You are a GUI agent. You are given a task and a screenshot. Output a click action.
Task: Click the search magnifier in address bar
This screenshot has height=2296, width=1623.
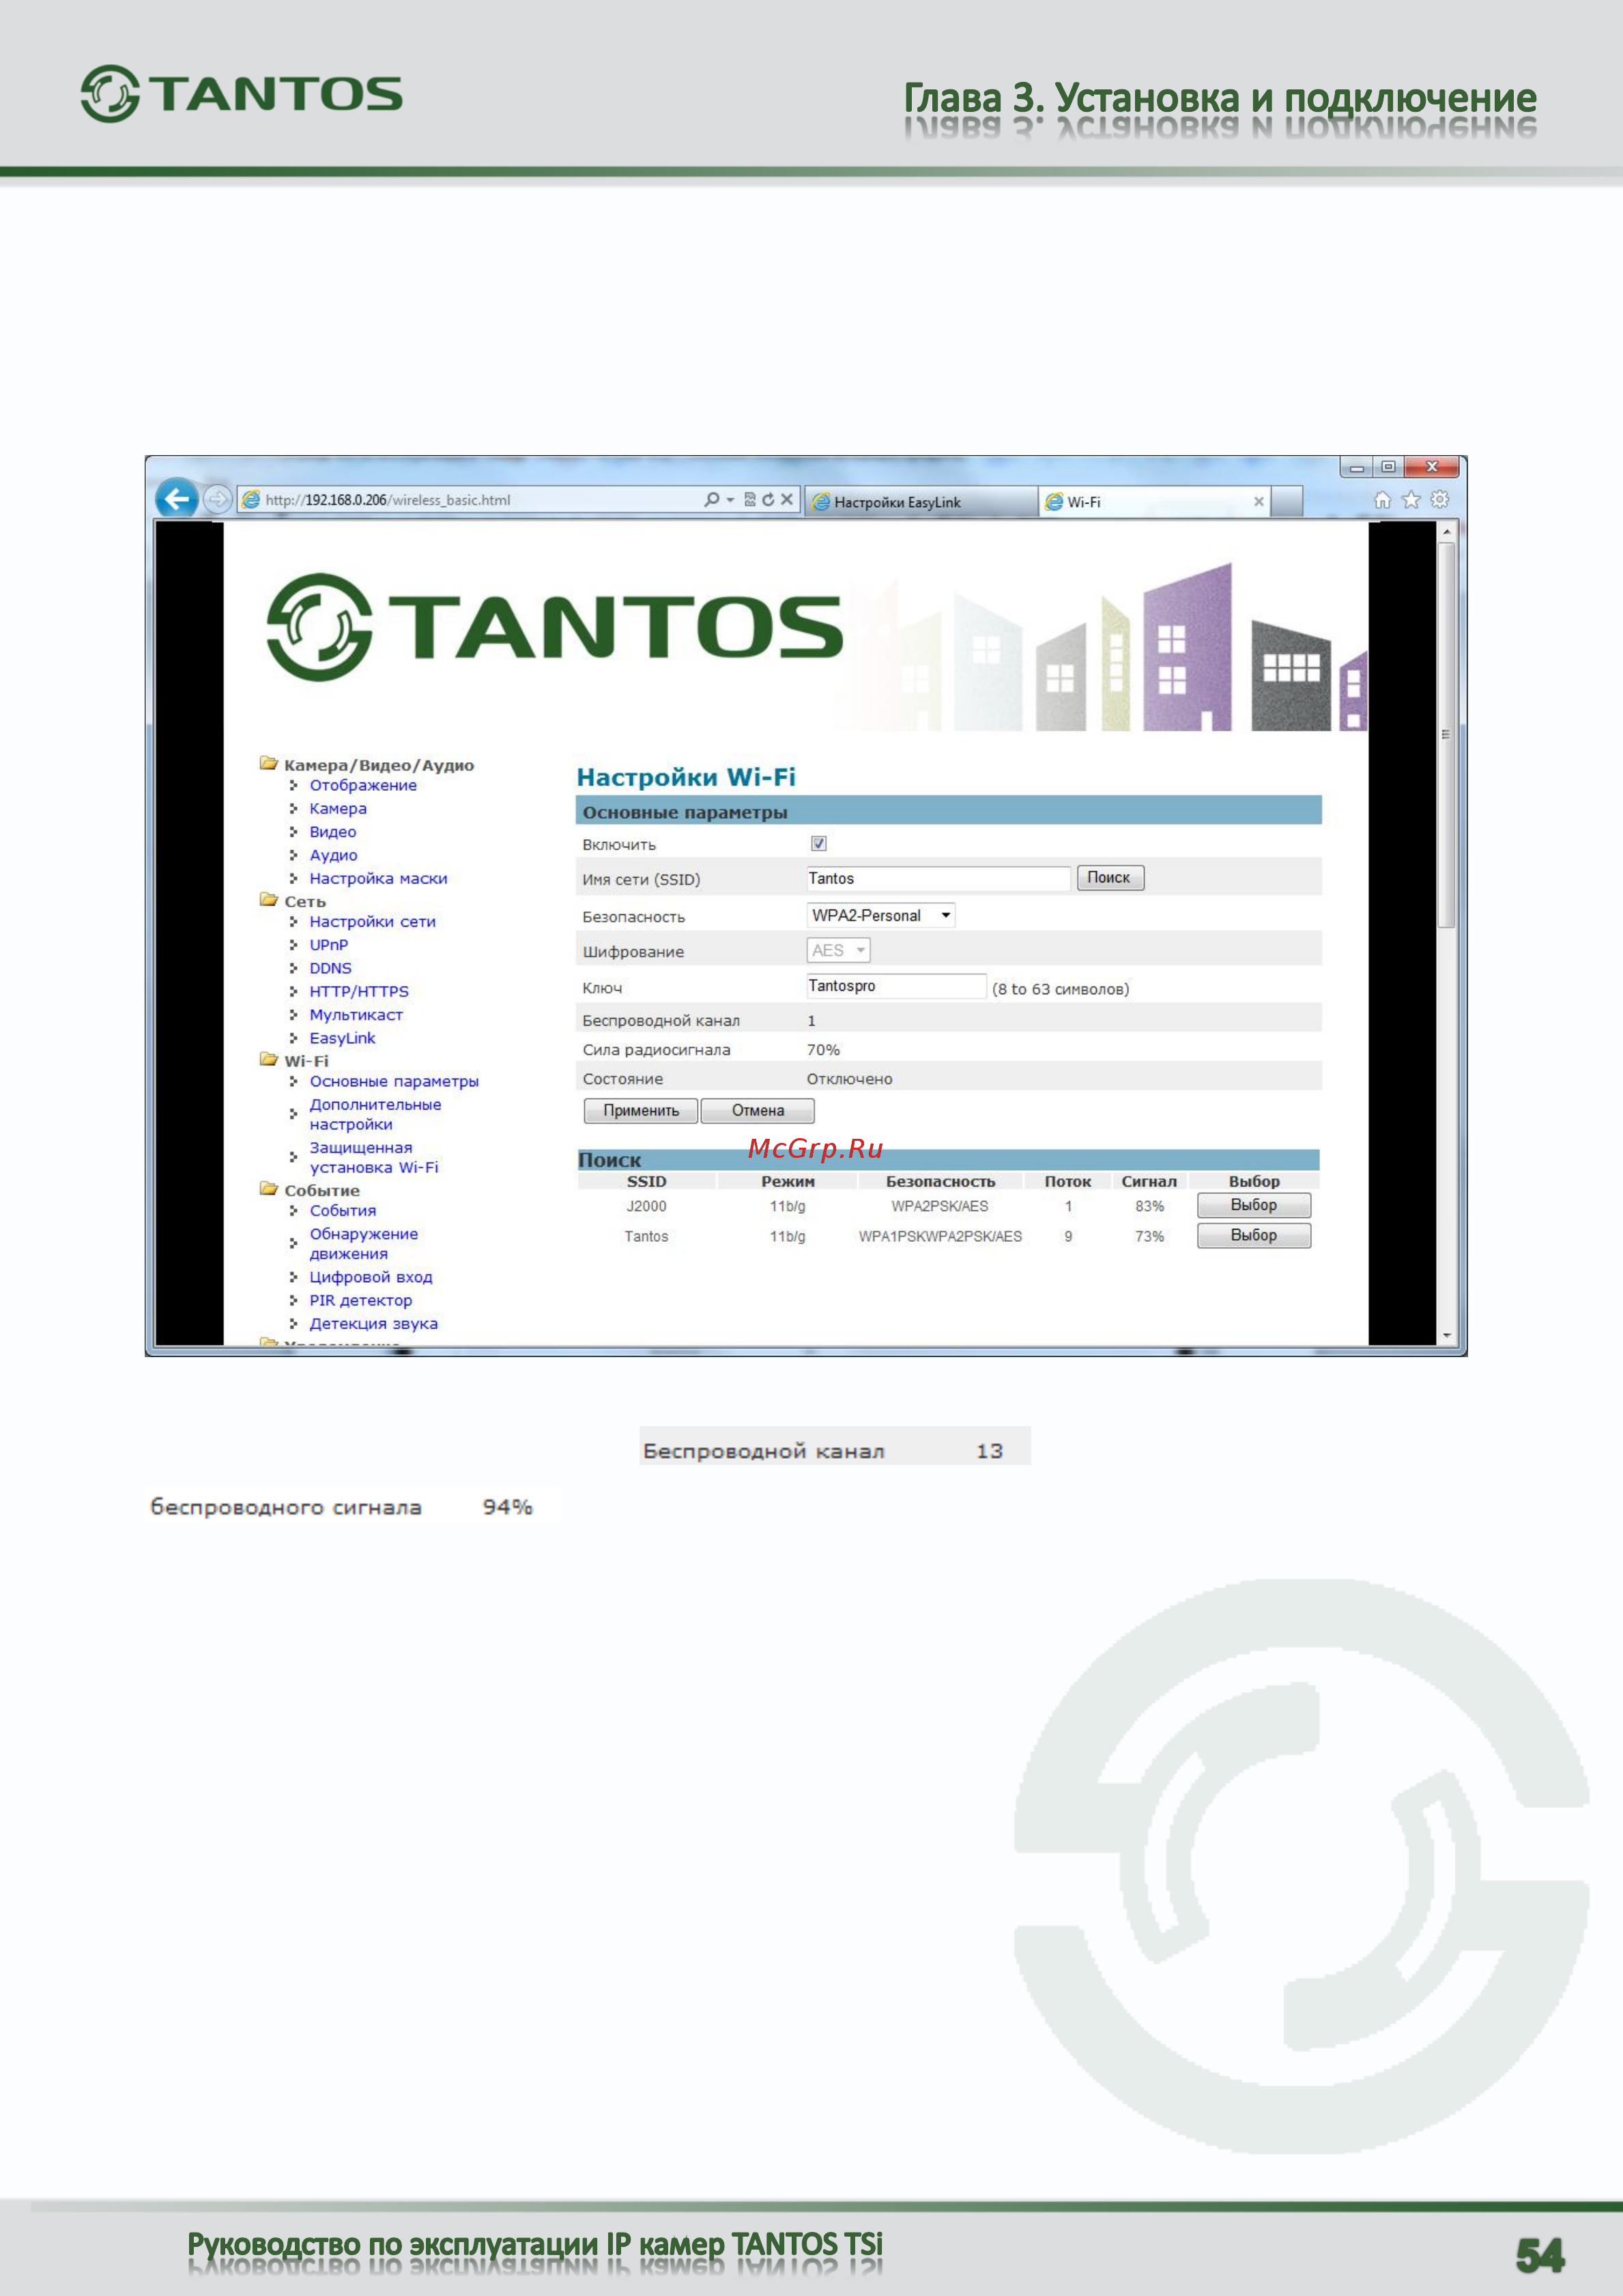711,499
